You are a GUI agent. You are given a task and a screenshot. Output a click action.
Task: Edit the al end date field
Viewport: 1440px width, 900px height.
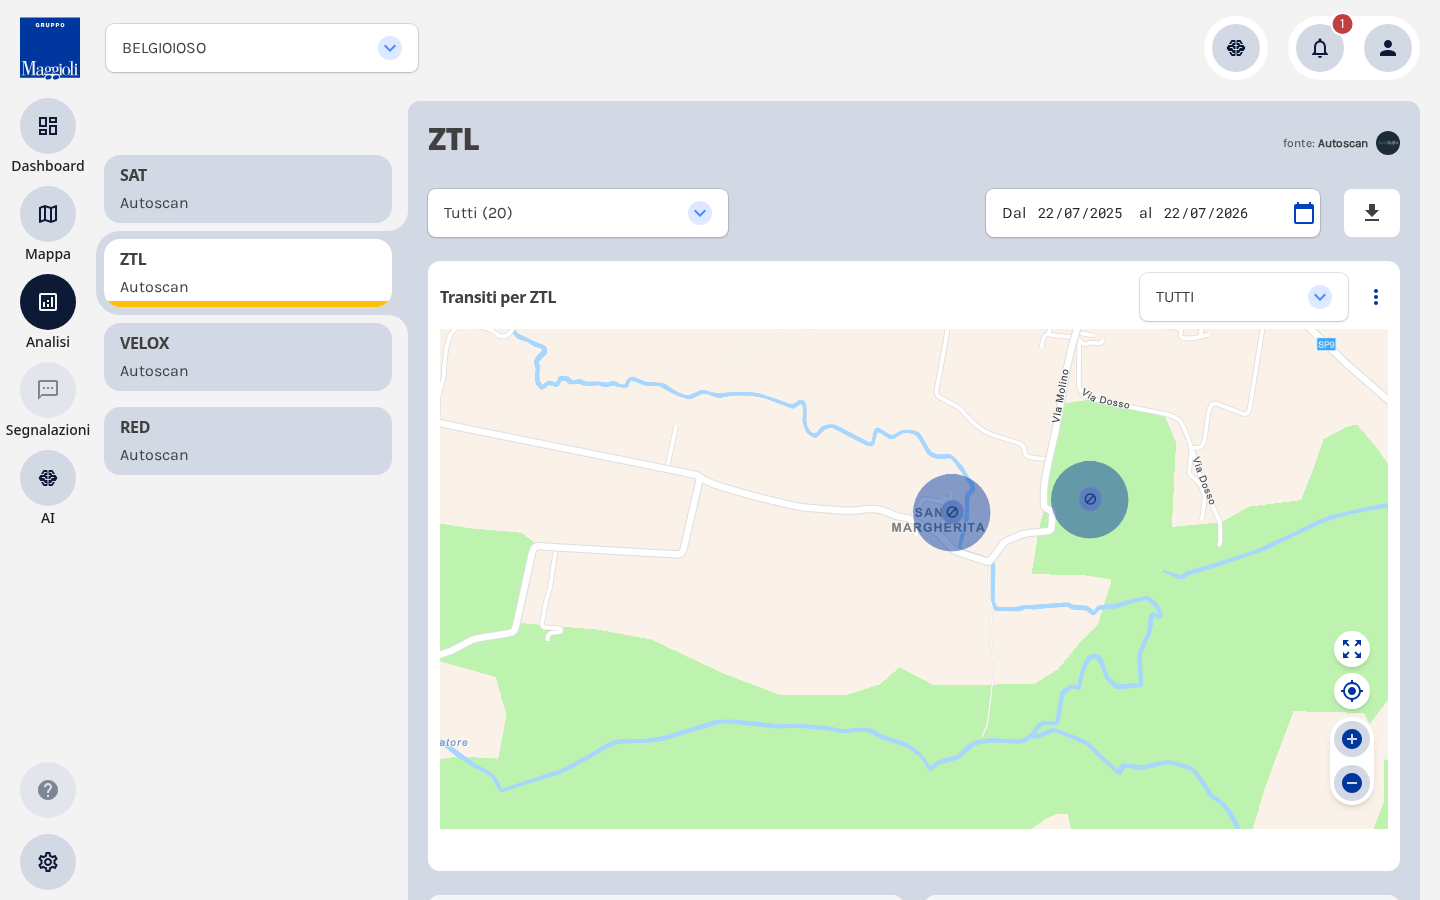[1206, 213]
